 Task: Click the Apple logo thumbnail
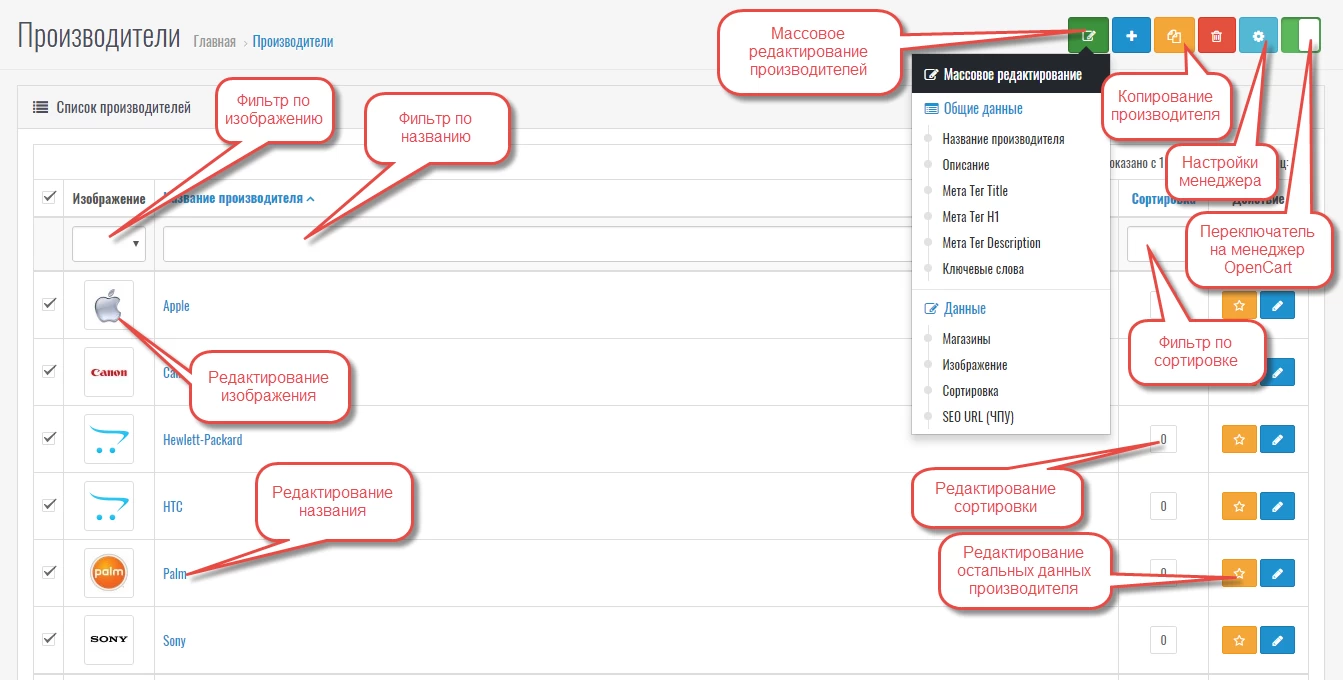[109, 305]
